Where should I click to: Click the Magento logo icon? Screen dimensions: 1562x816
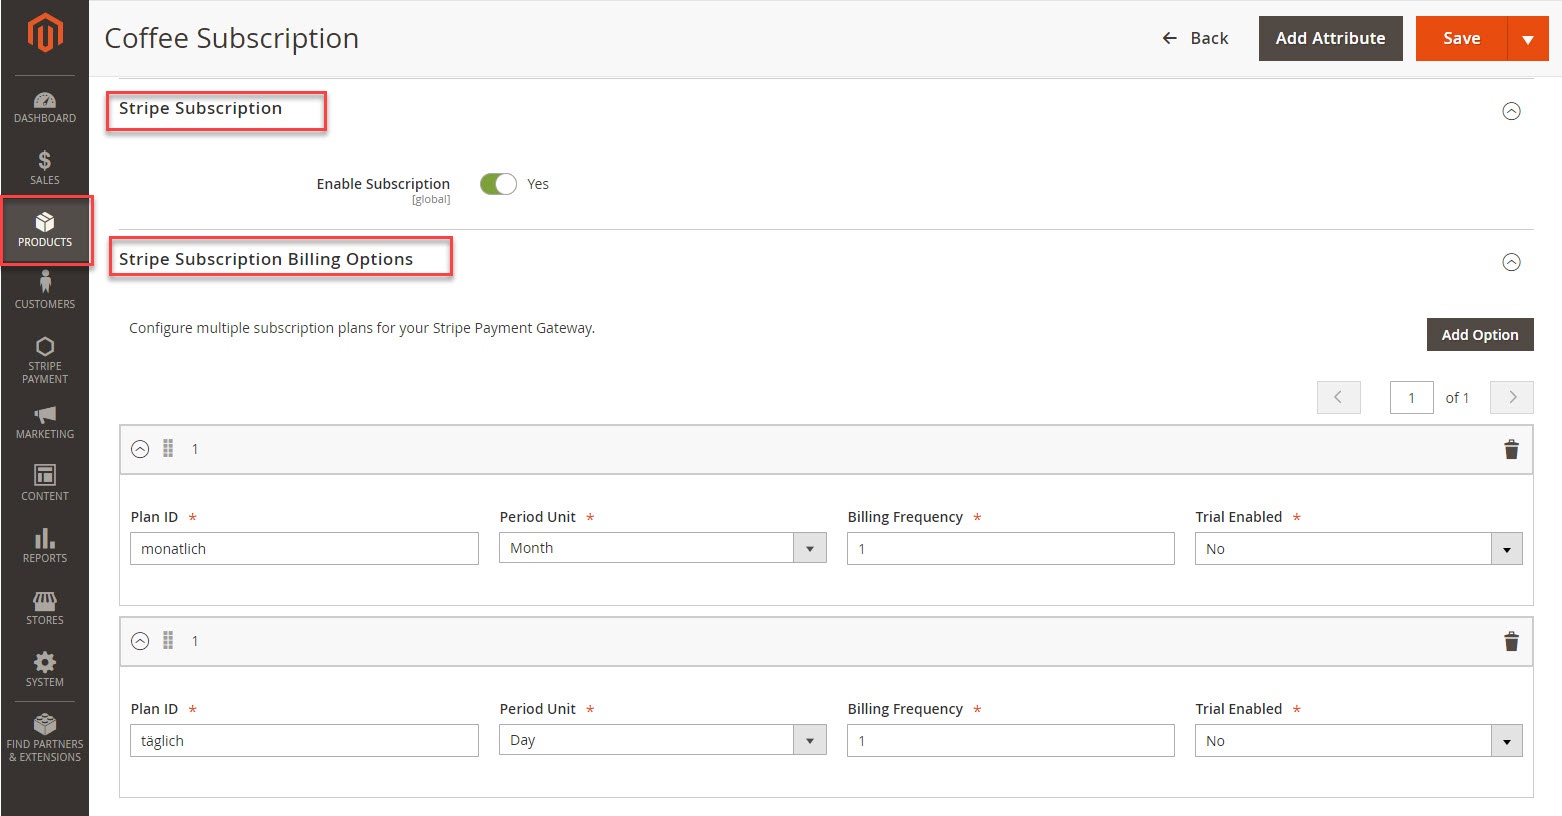[45, 33]
